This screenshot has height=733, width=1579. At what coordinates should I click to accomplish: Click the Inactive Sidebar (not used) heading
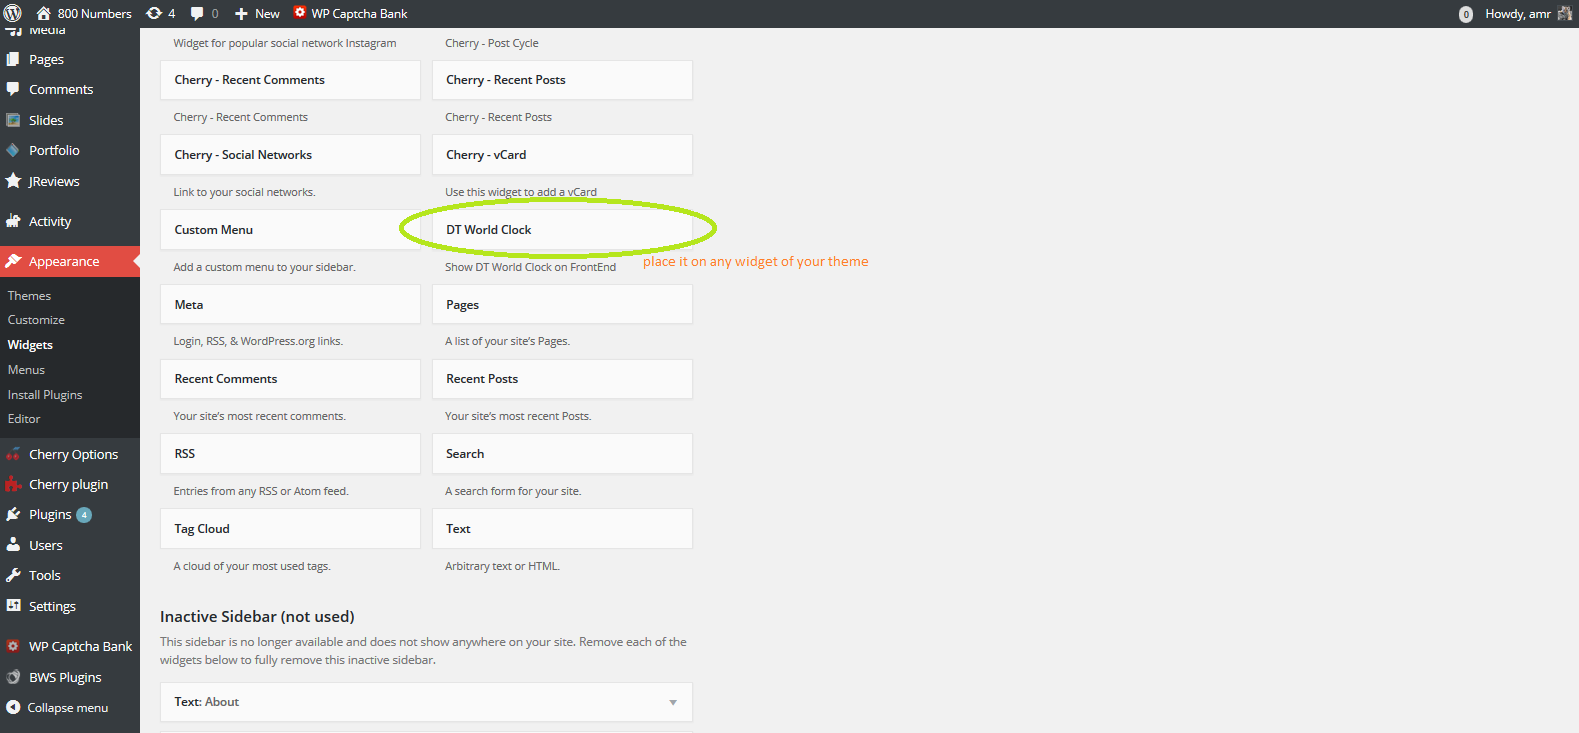pos(257,617)
